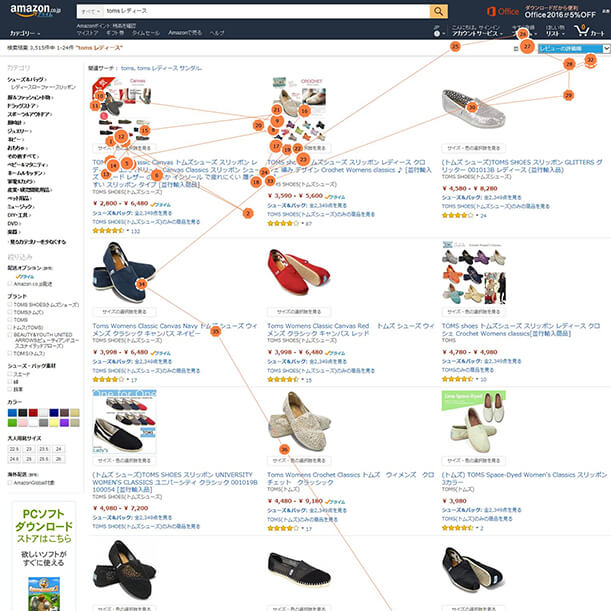Expand the カテゴリー dropdown in header
The width and height of the screenshot is (611, 611).
[x=25, y=34]
